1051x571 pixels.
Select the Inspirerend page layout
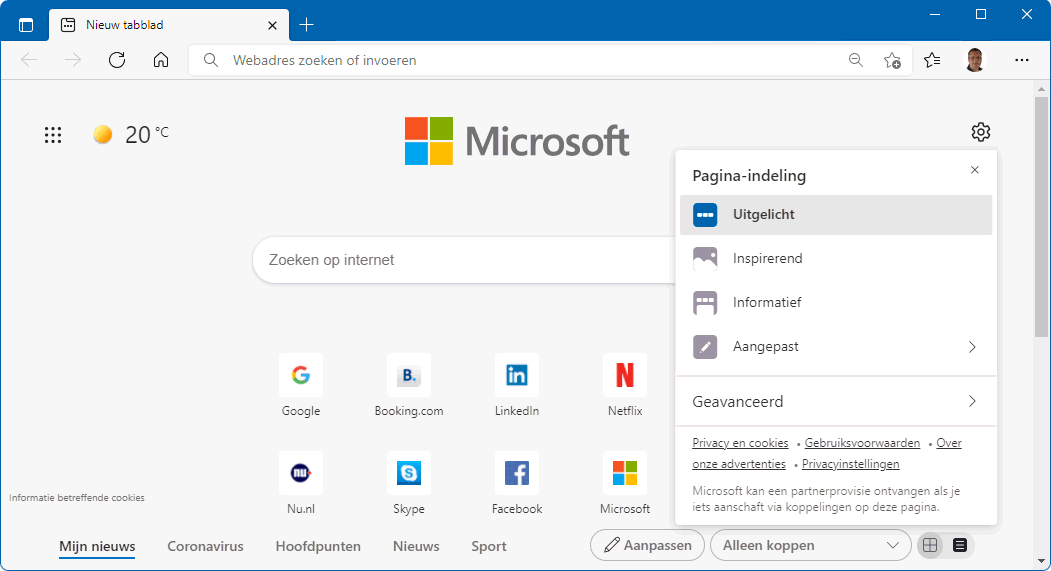tap(836, 259)
